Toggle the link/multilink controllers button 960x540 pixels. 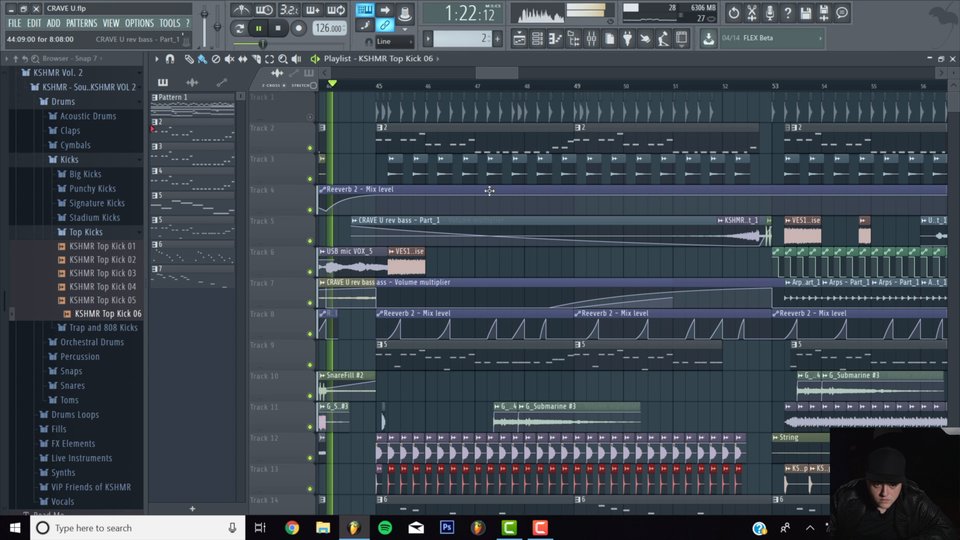coord(384,25)
